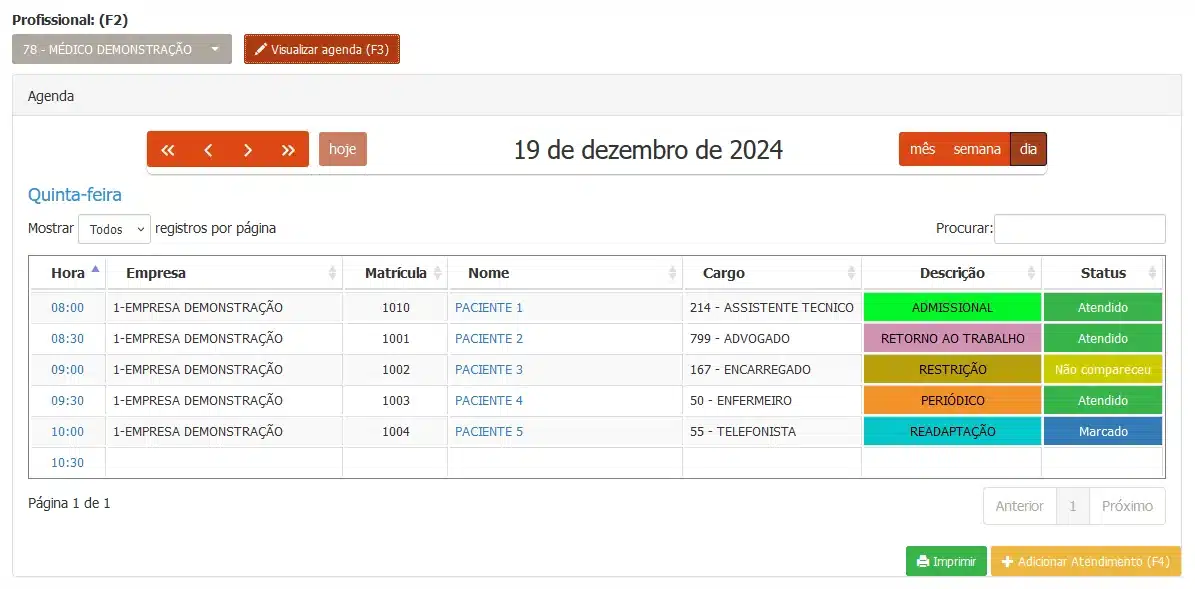
Task: Switch to semana view
Action: click(x=977, y=149)
